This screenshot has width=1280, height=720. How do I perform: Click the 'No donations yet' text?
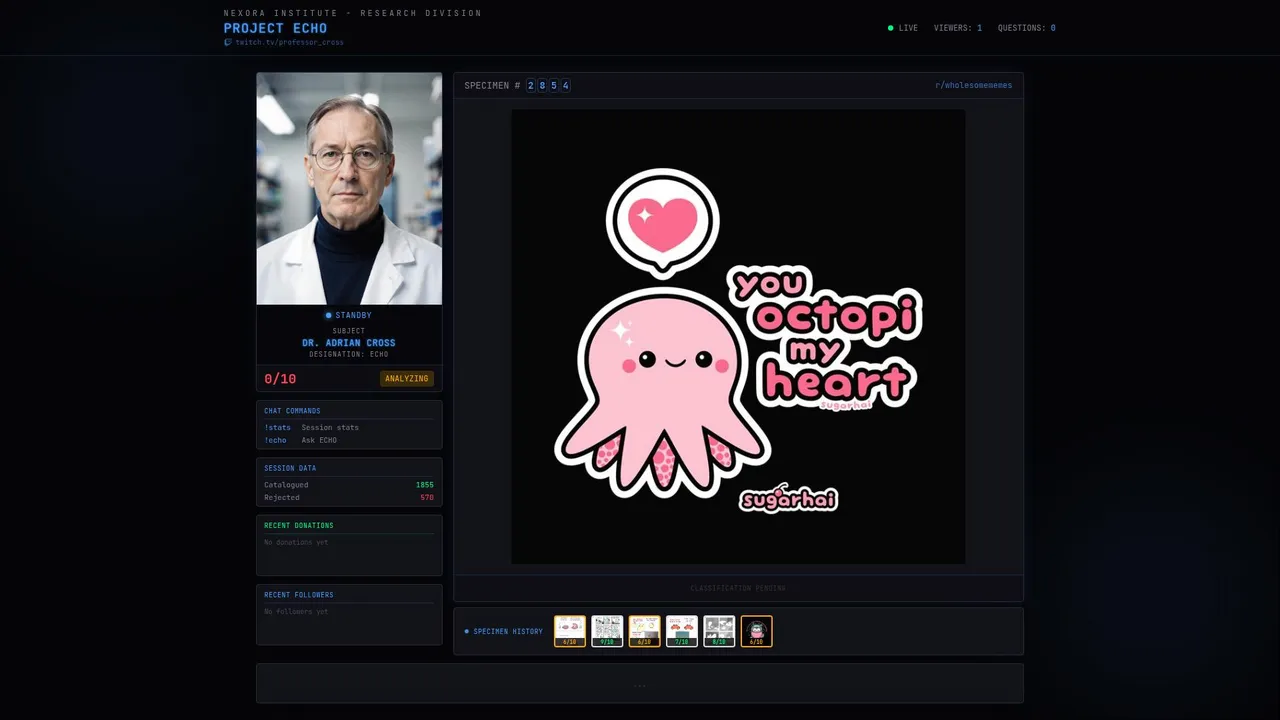[x=296, y=542]
